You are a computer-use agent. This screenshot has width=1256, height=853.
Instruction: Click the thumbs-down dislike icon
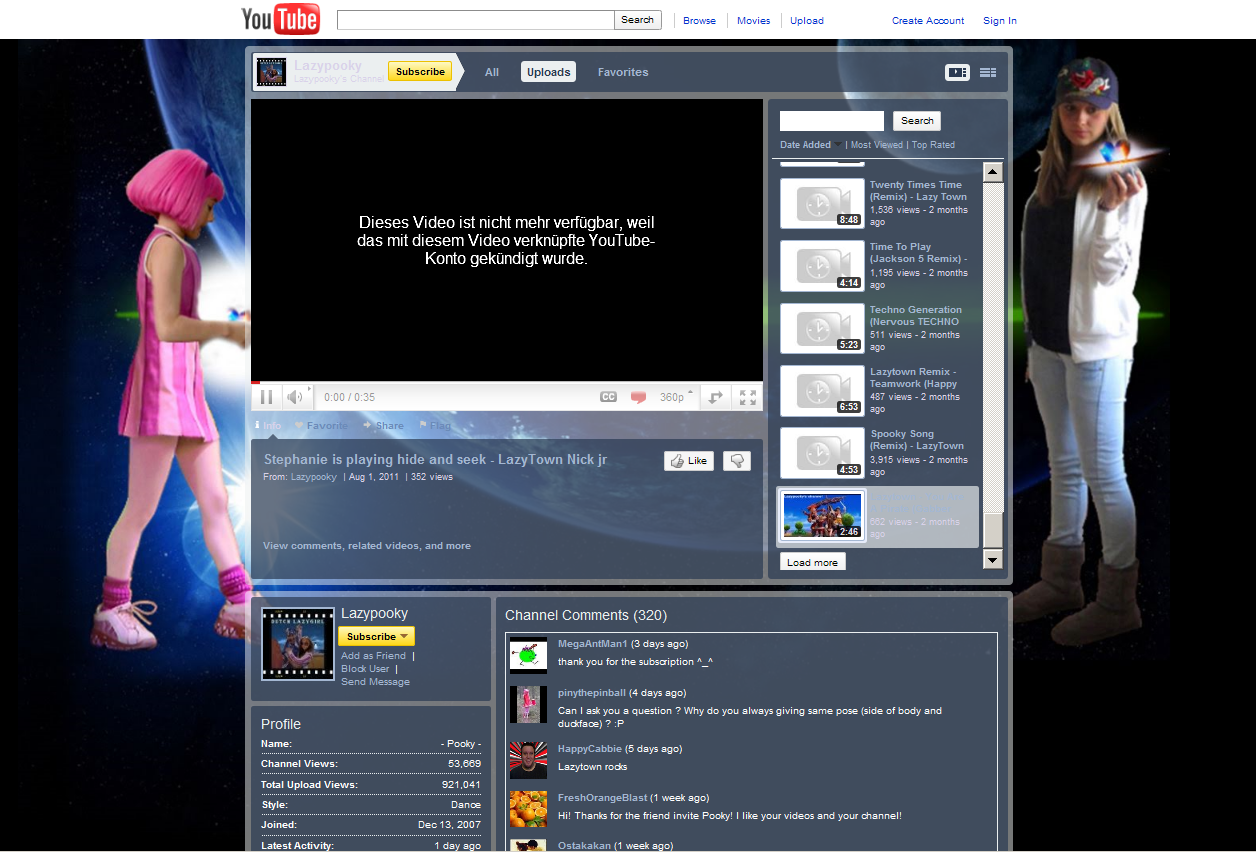[x=737, y=461]
